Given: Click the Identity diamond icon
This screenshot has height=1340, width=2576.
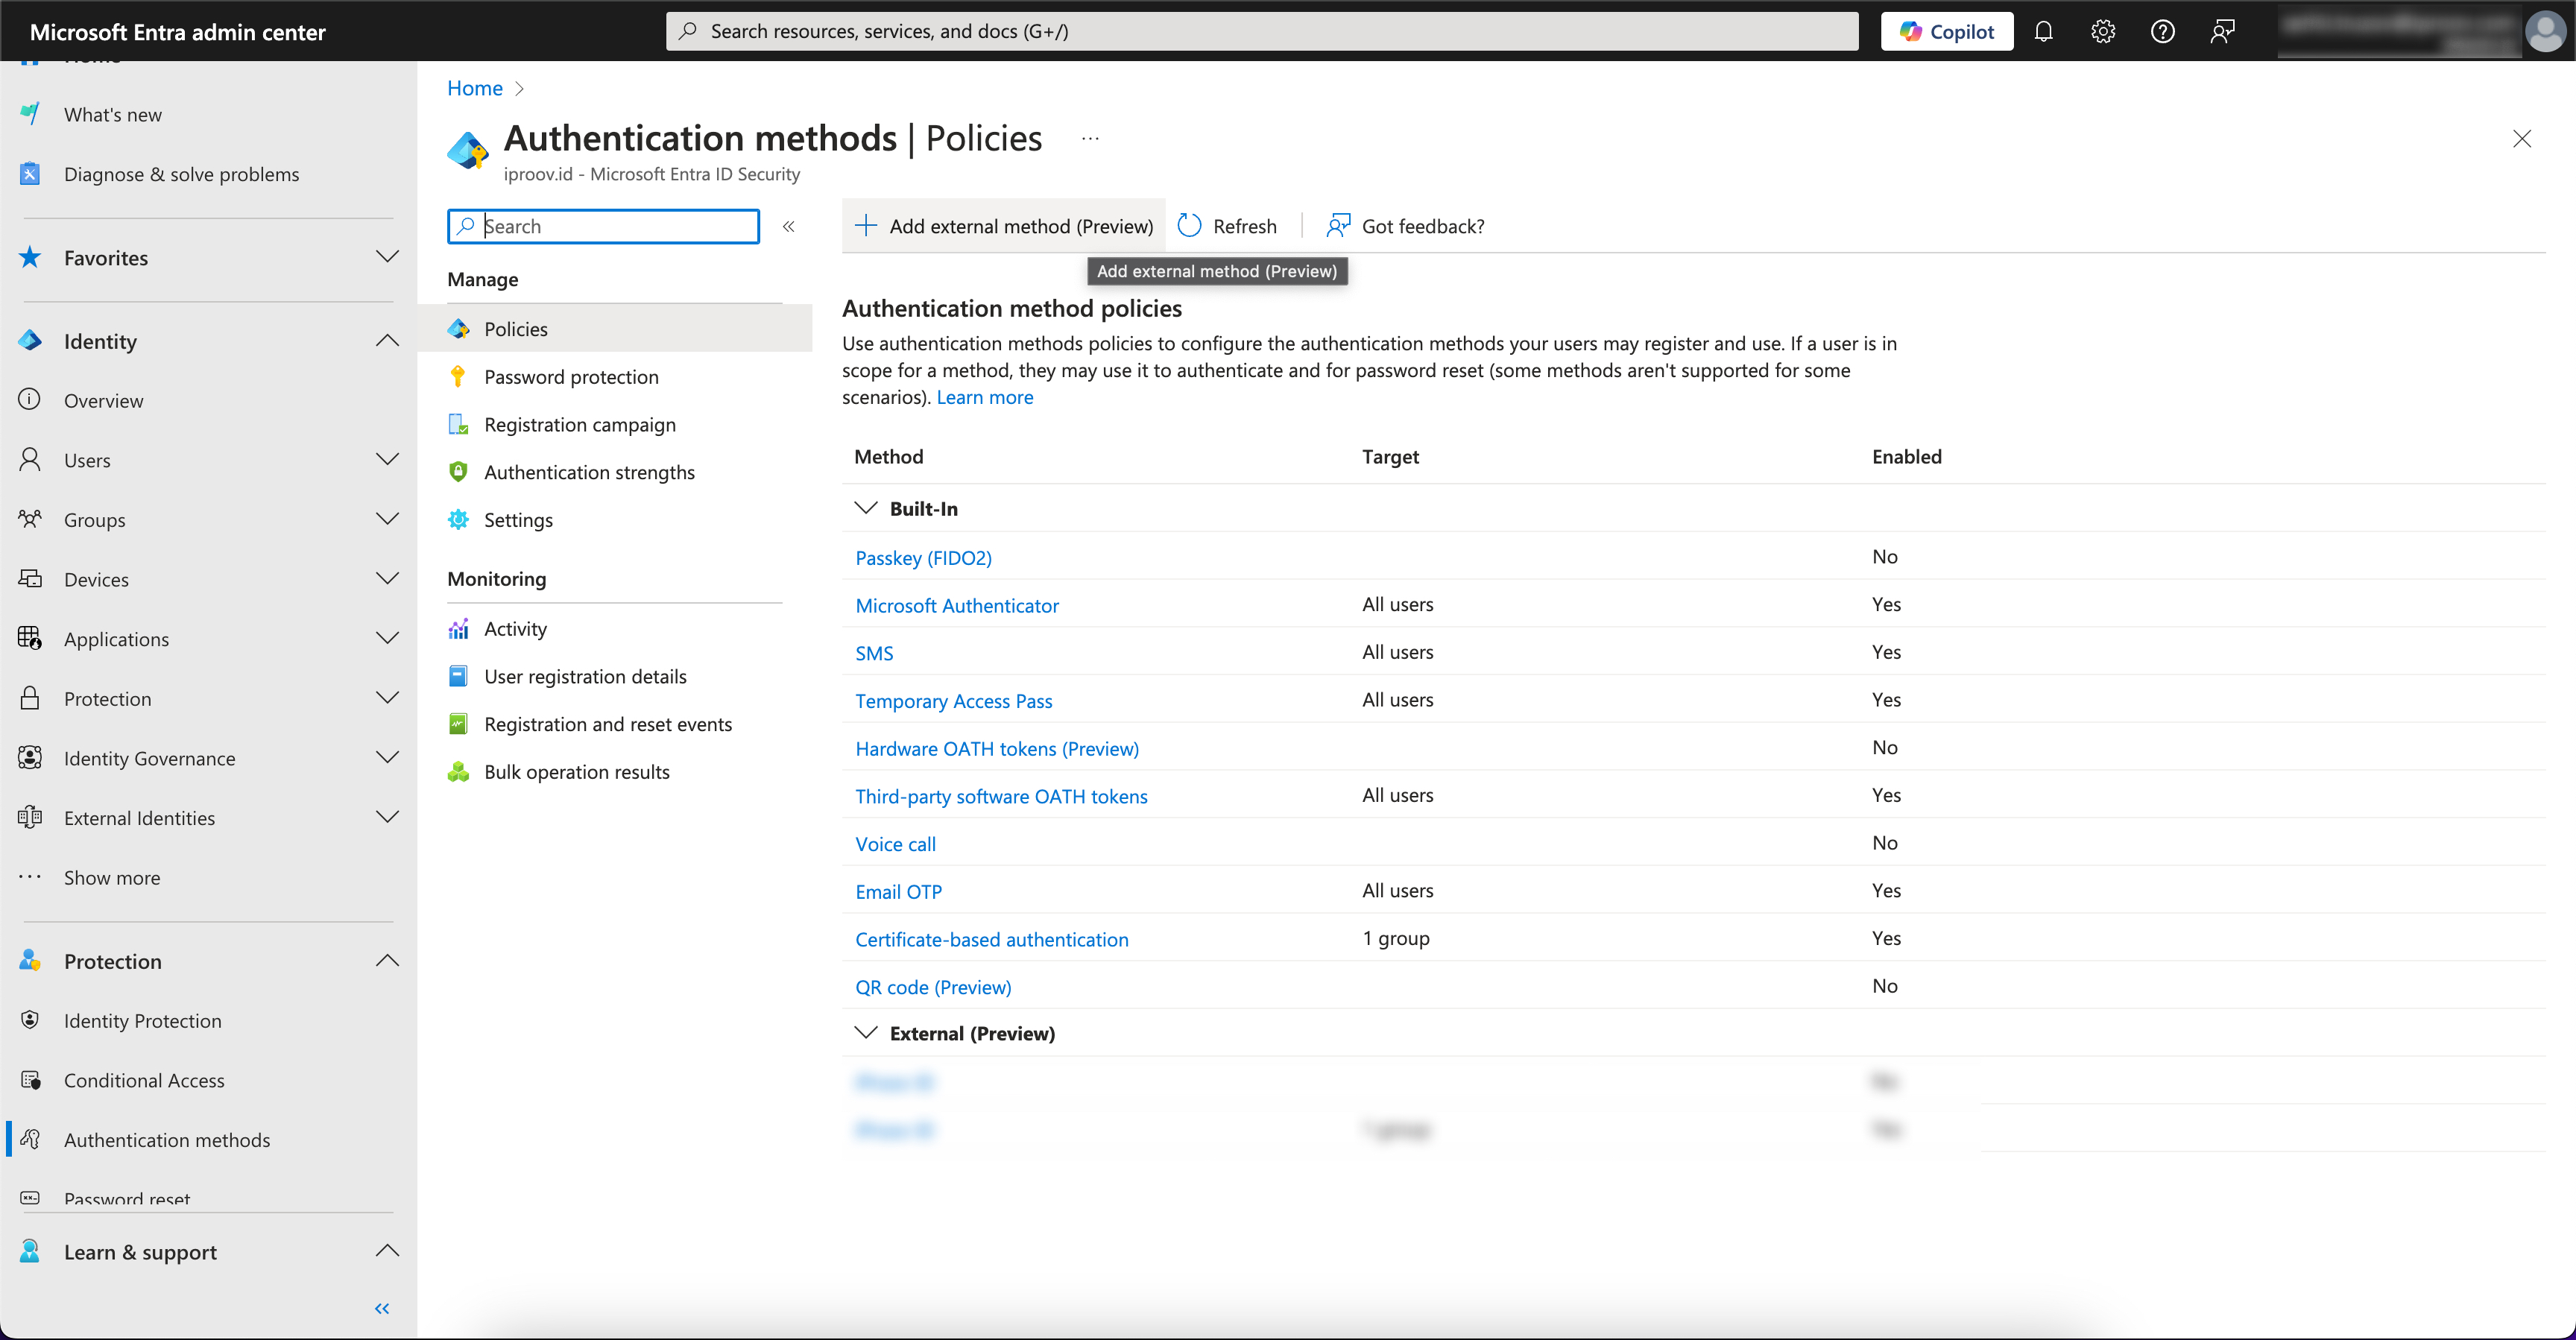Looking at the screenshot, I should [x=30, y=341].
